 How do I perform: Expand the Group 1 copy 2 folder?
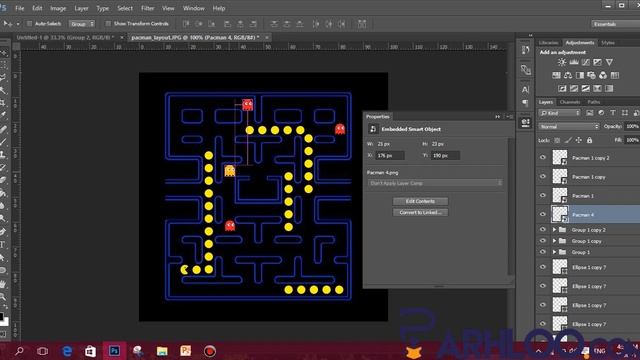click(x=554, y=230)
